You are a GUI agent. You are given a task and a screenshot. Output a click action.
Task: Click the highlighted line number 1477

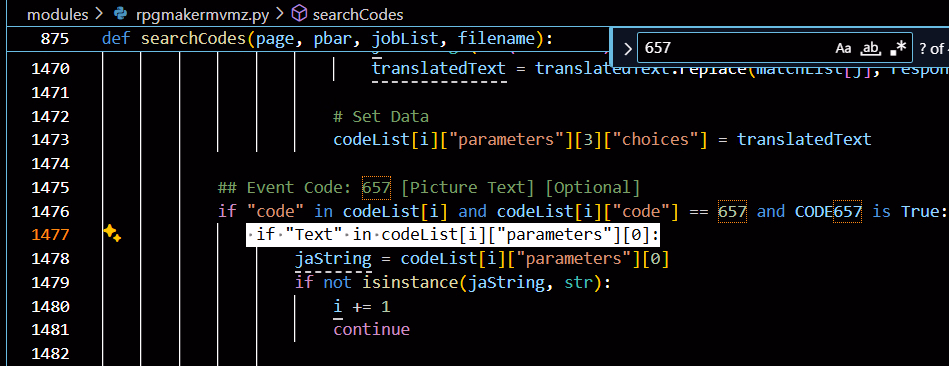point(50,235)
